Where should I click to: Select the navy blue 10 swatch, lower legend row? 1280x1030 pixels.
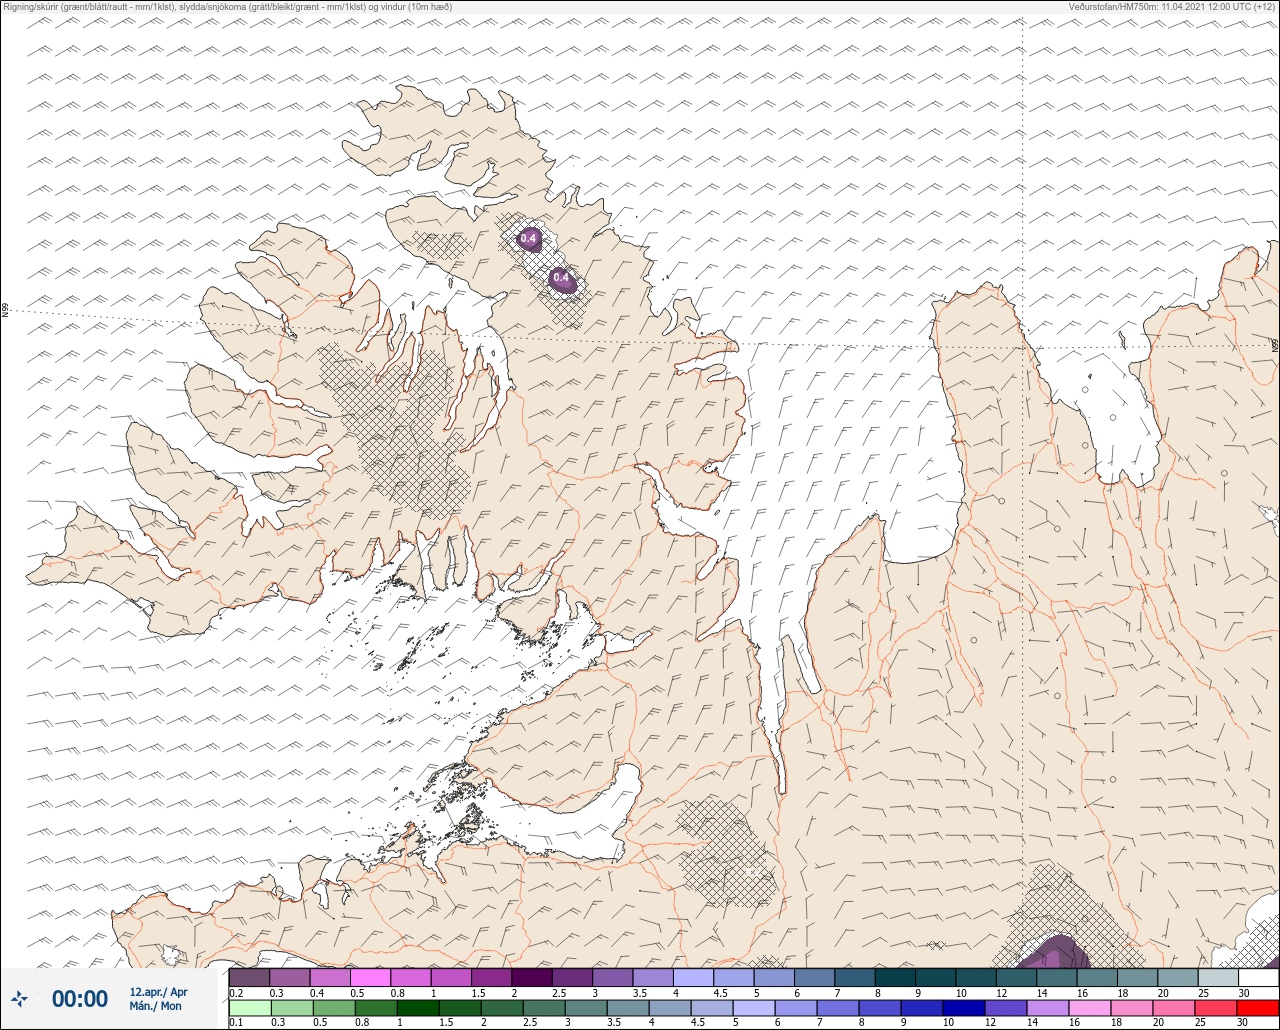pos(964,1008)
